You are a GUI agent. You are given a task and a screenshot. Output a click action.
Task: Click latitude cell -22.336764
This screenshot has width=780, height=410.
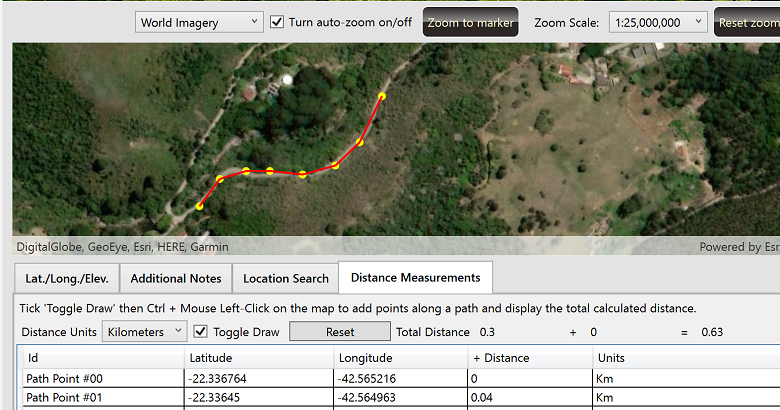(259, 379)
